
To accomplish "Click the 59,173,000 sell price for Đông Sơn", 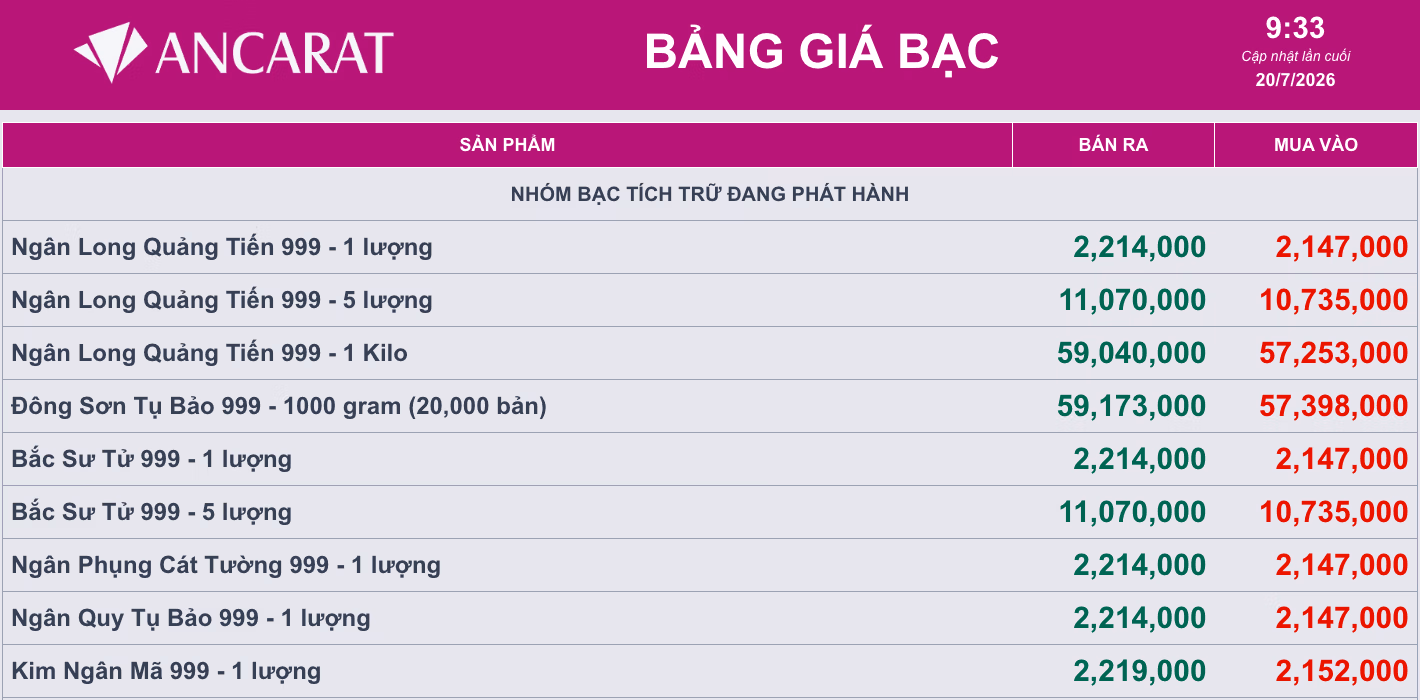I will coord(1131,406).
